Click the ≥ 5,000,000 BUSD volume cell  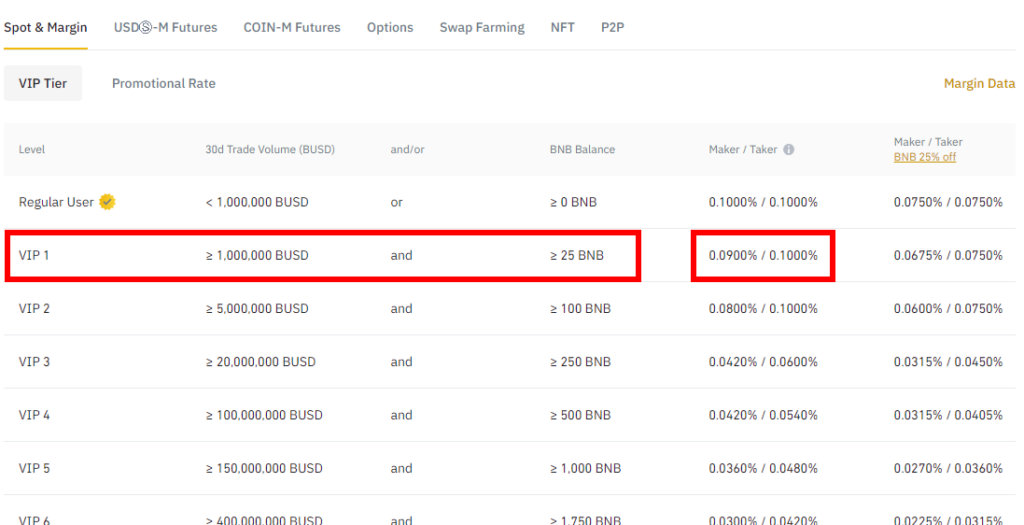[x=257, y=308]
